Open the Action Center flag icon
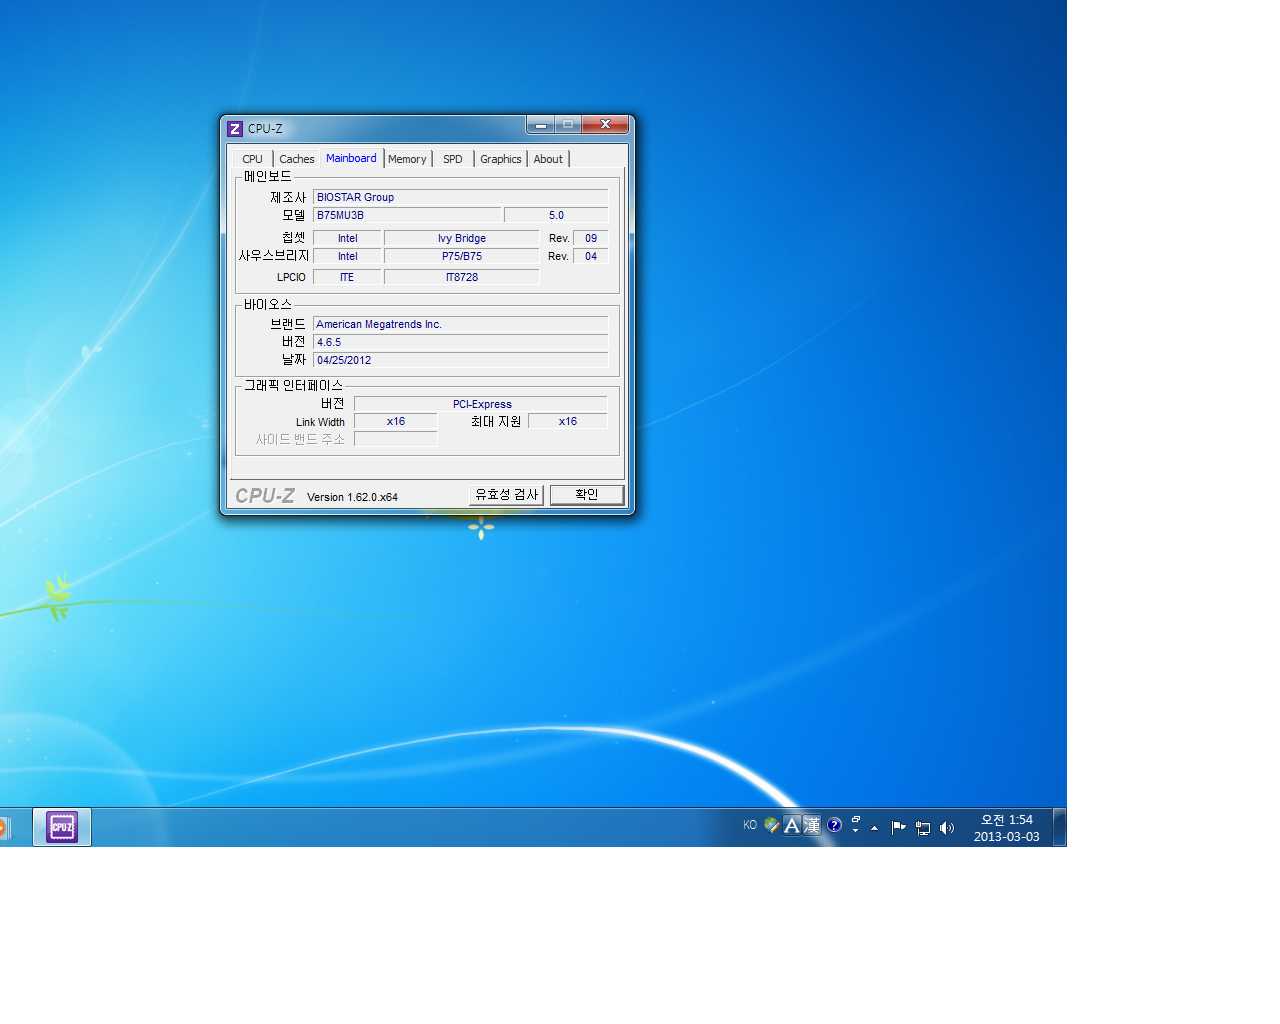This screenshot has width=1280, height=1024. [x=898, y=827]
